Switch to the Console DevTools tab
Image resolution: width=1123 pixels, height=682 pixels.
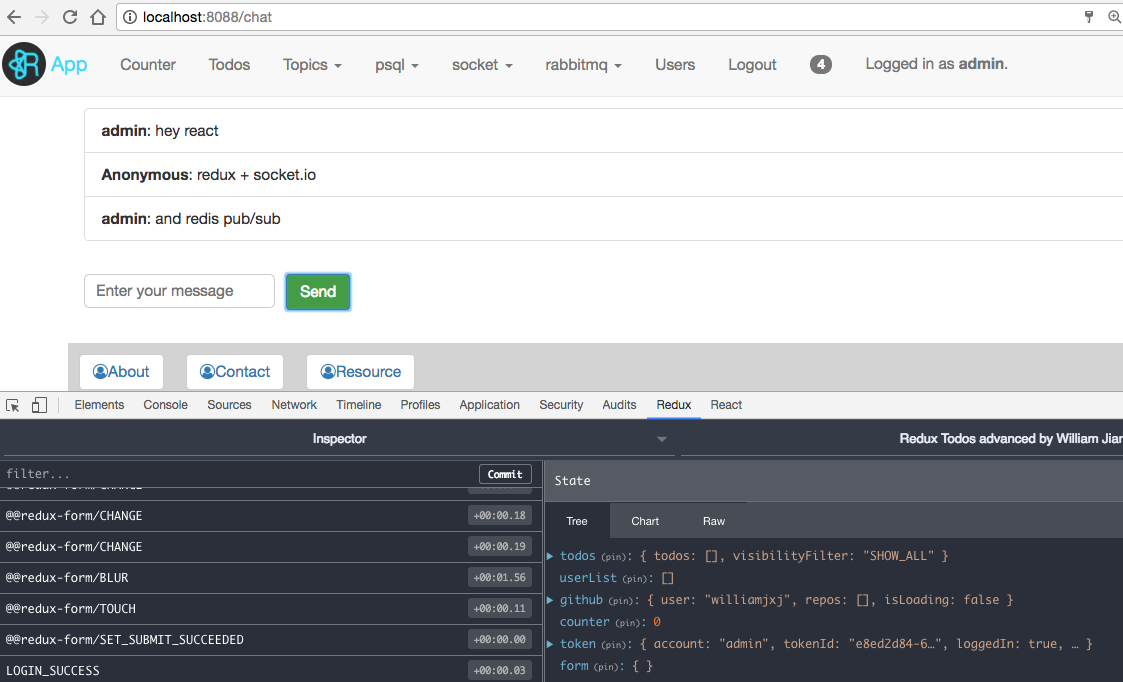(165, 405)
